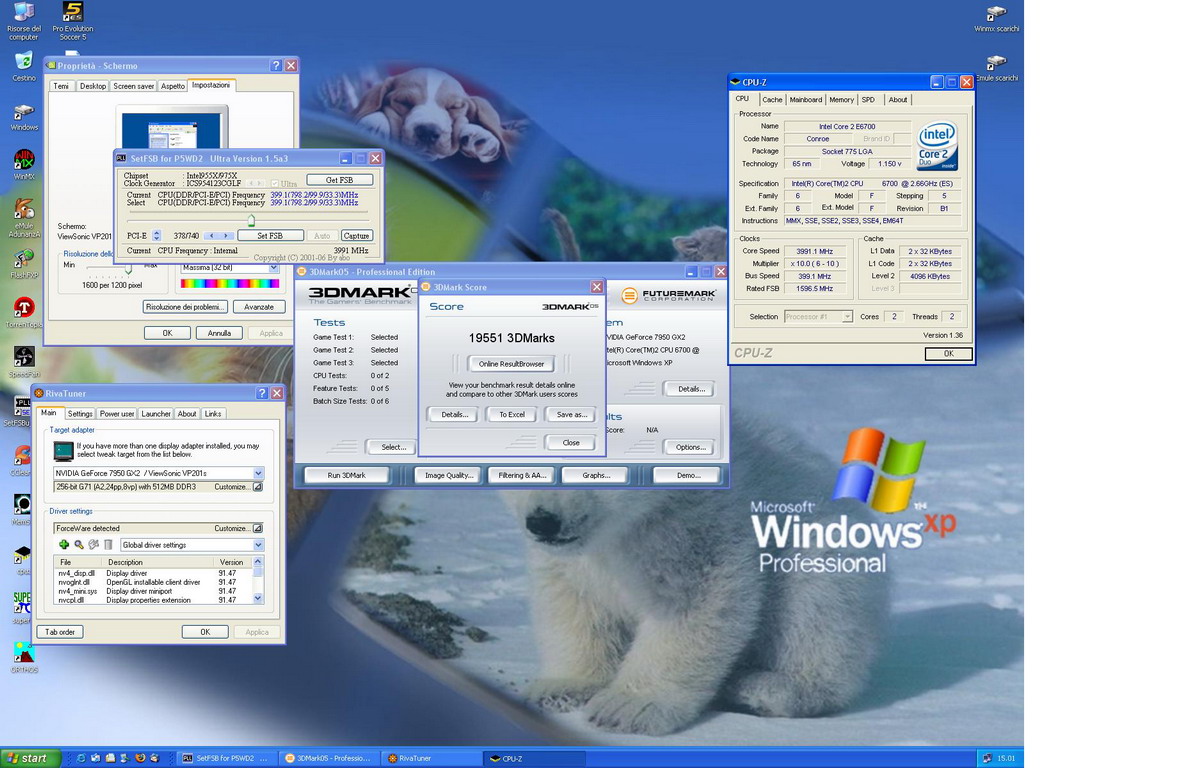Click the screen resolution slider thumb
This screenshot has height=768, width=1189.
point(128,269)
